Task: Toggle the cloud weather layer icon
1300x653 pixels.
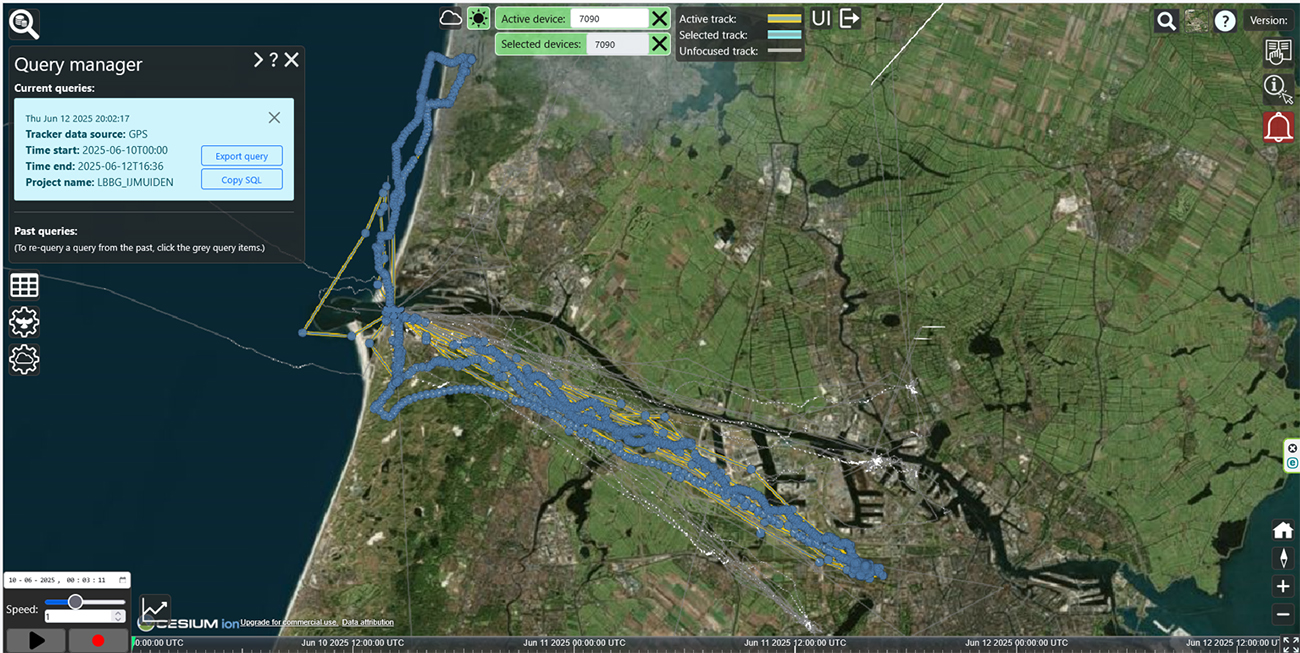Action: tap(451, 18)
